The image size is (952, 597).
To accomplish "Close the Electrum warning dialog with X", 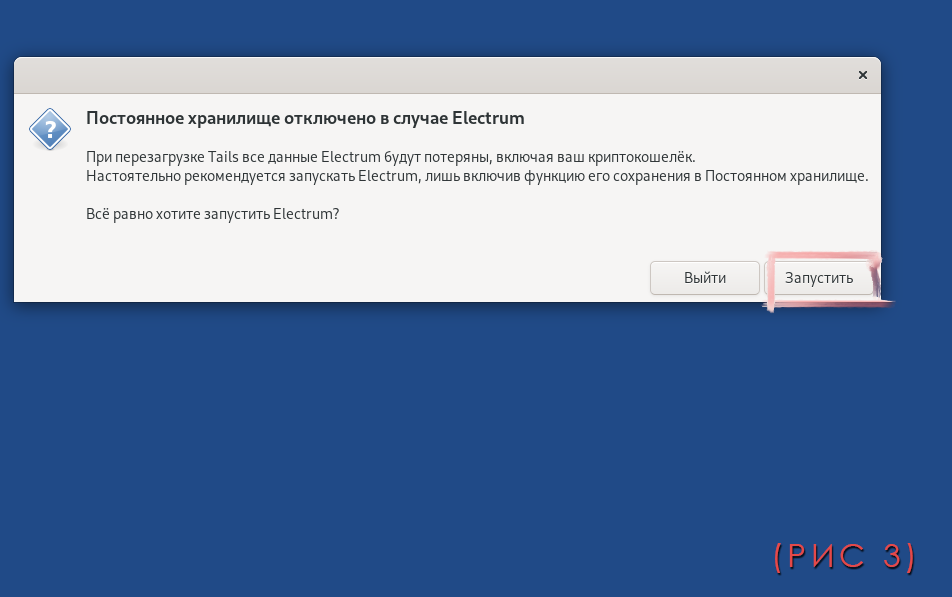I will (863, 75).
